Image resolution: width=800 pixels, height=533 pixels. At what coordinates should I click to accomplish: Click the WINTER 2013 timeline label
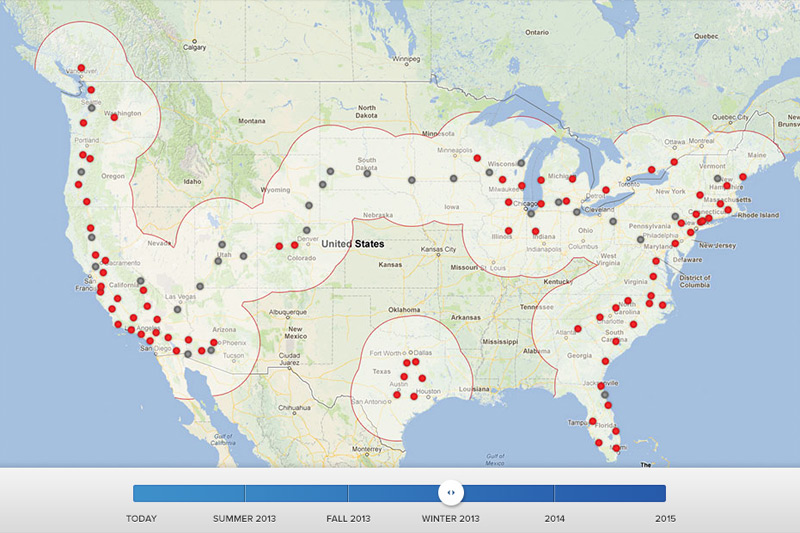[x=451, y=519]
